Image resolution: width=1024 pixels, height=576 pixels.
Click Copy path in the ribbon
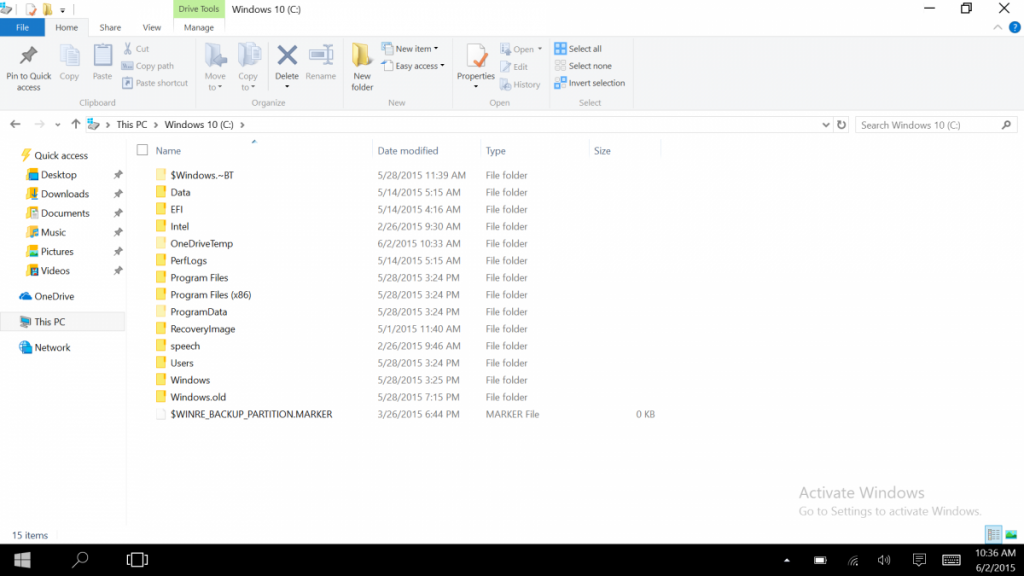click(x=148, y=66)
